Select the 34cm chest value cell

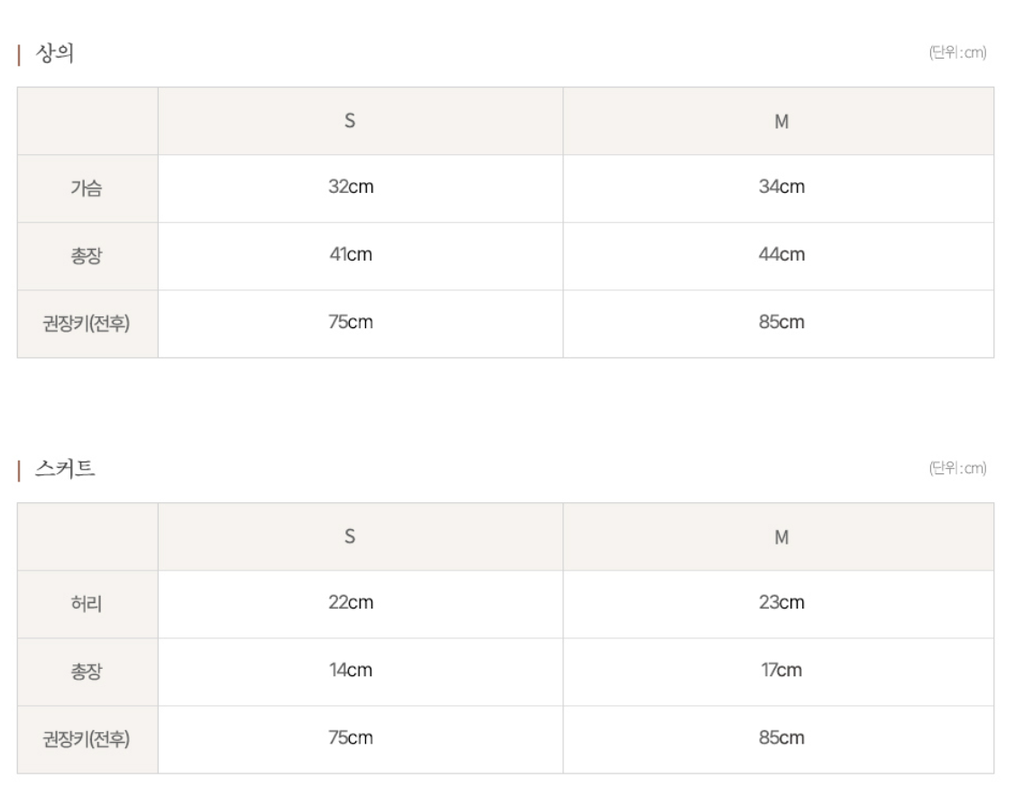coord(781,187)
